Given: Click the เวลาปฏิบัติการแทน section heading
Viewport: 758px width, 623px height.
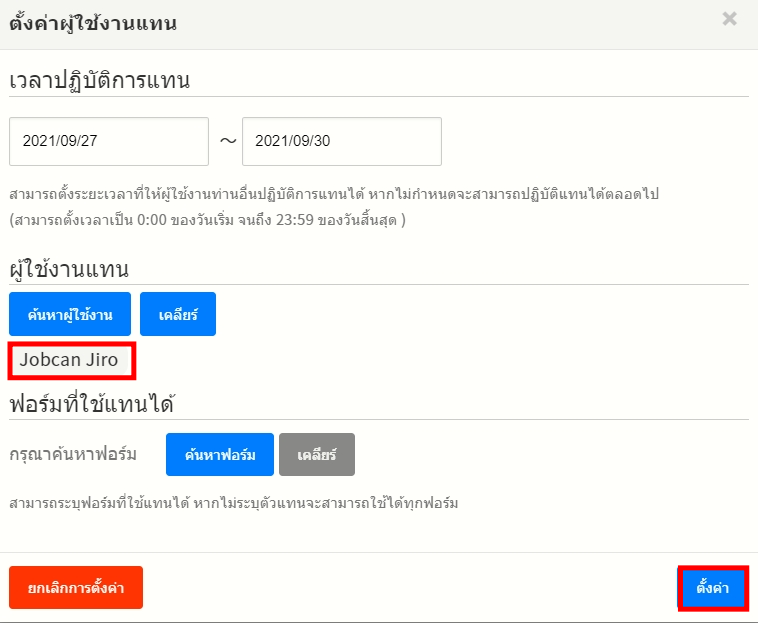Looking at the screenshot, I should point(100,80).
